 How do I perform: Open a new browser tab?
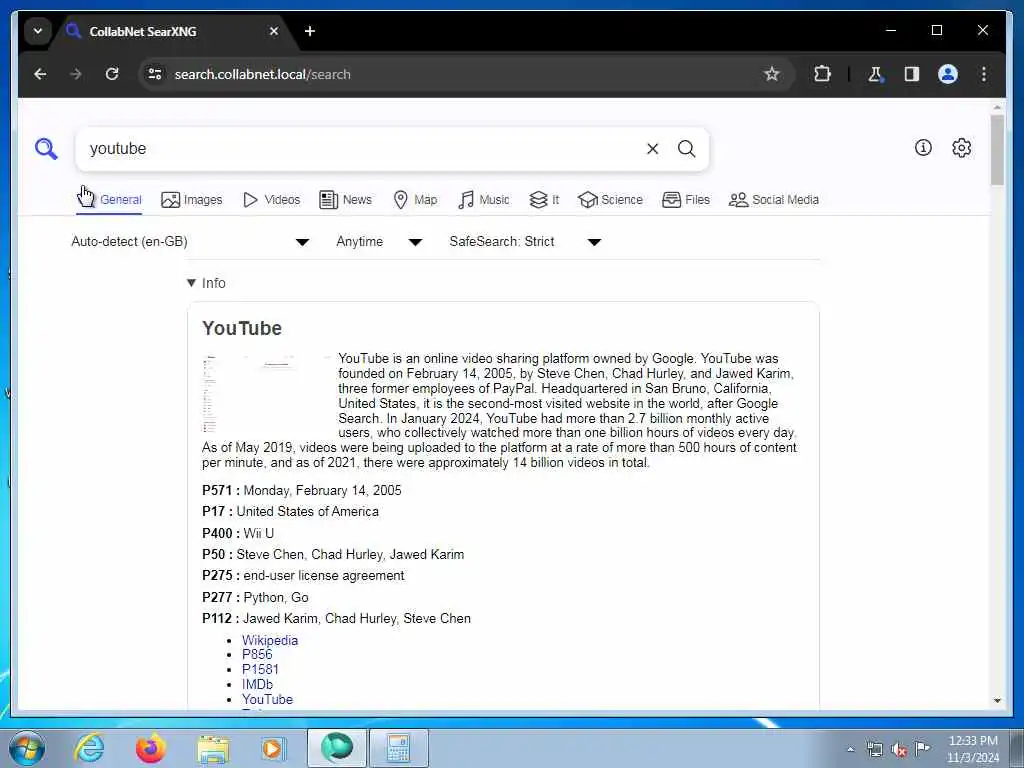[x=310, y=31]
